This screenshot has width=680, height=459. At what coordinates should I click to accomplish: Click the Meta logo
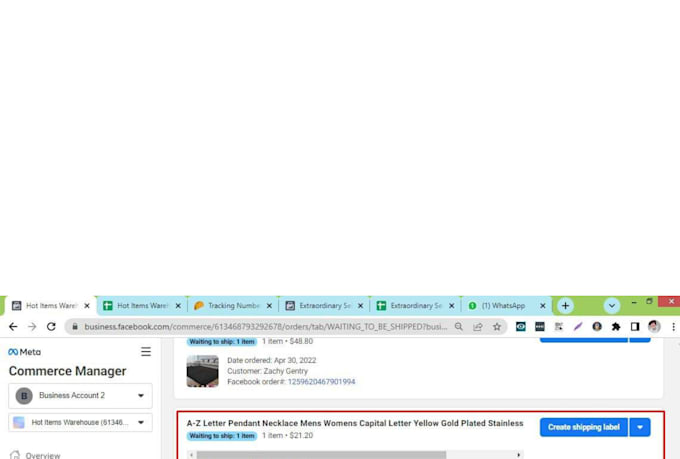(24, 352)
